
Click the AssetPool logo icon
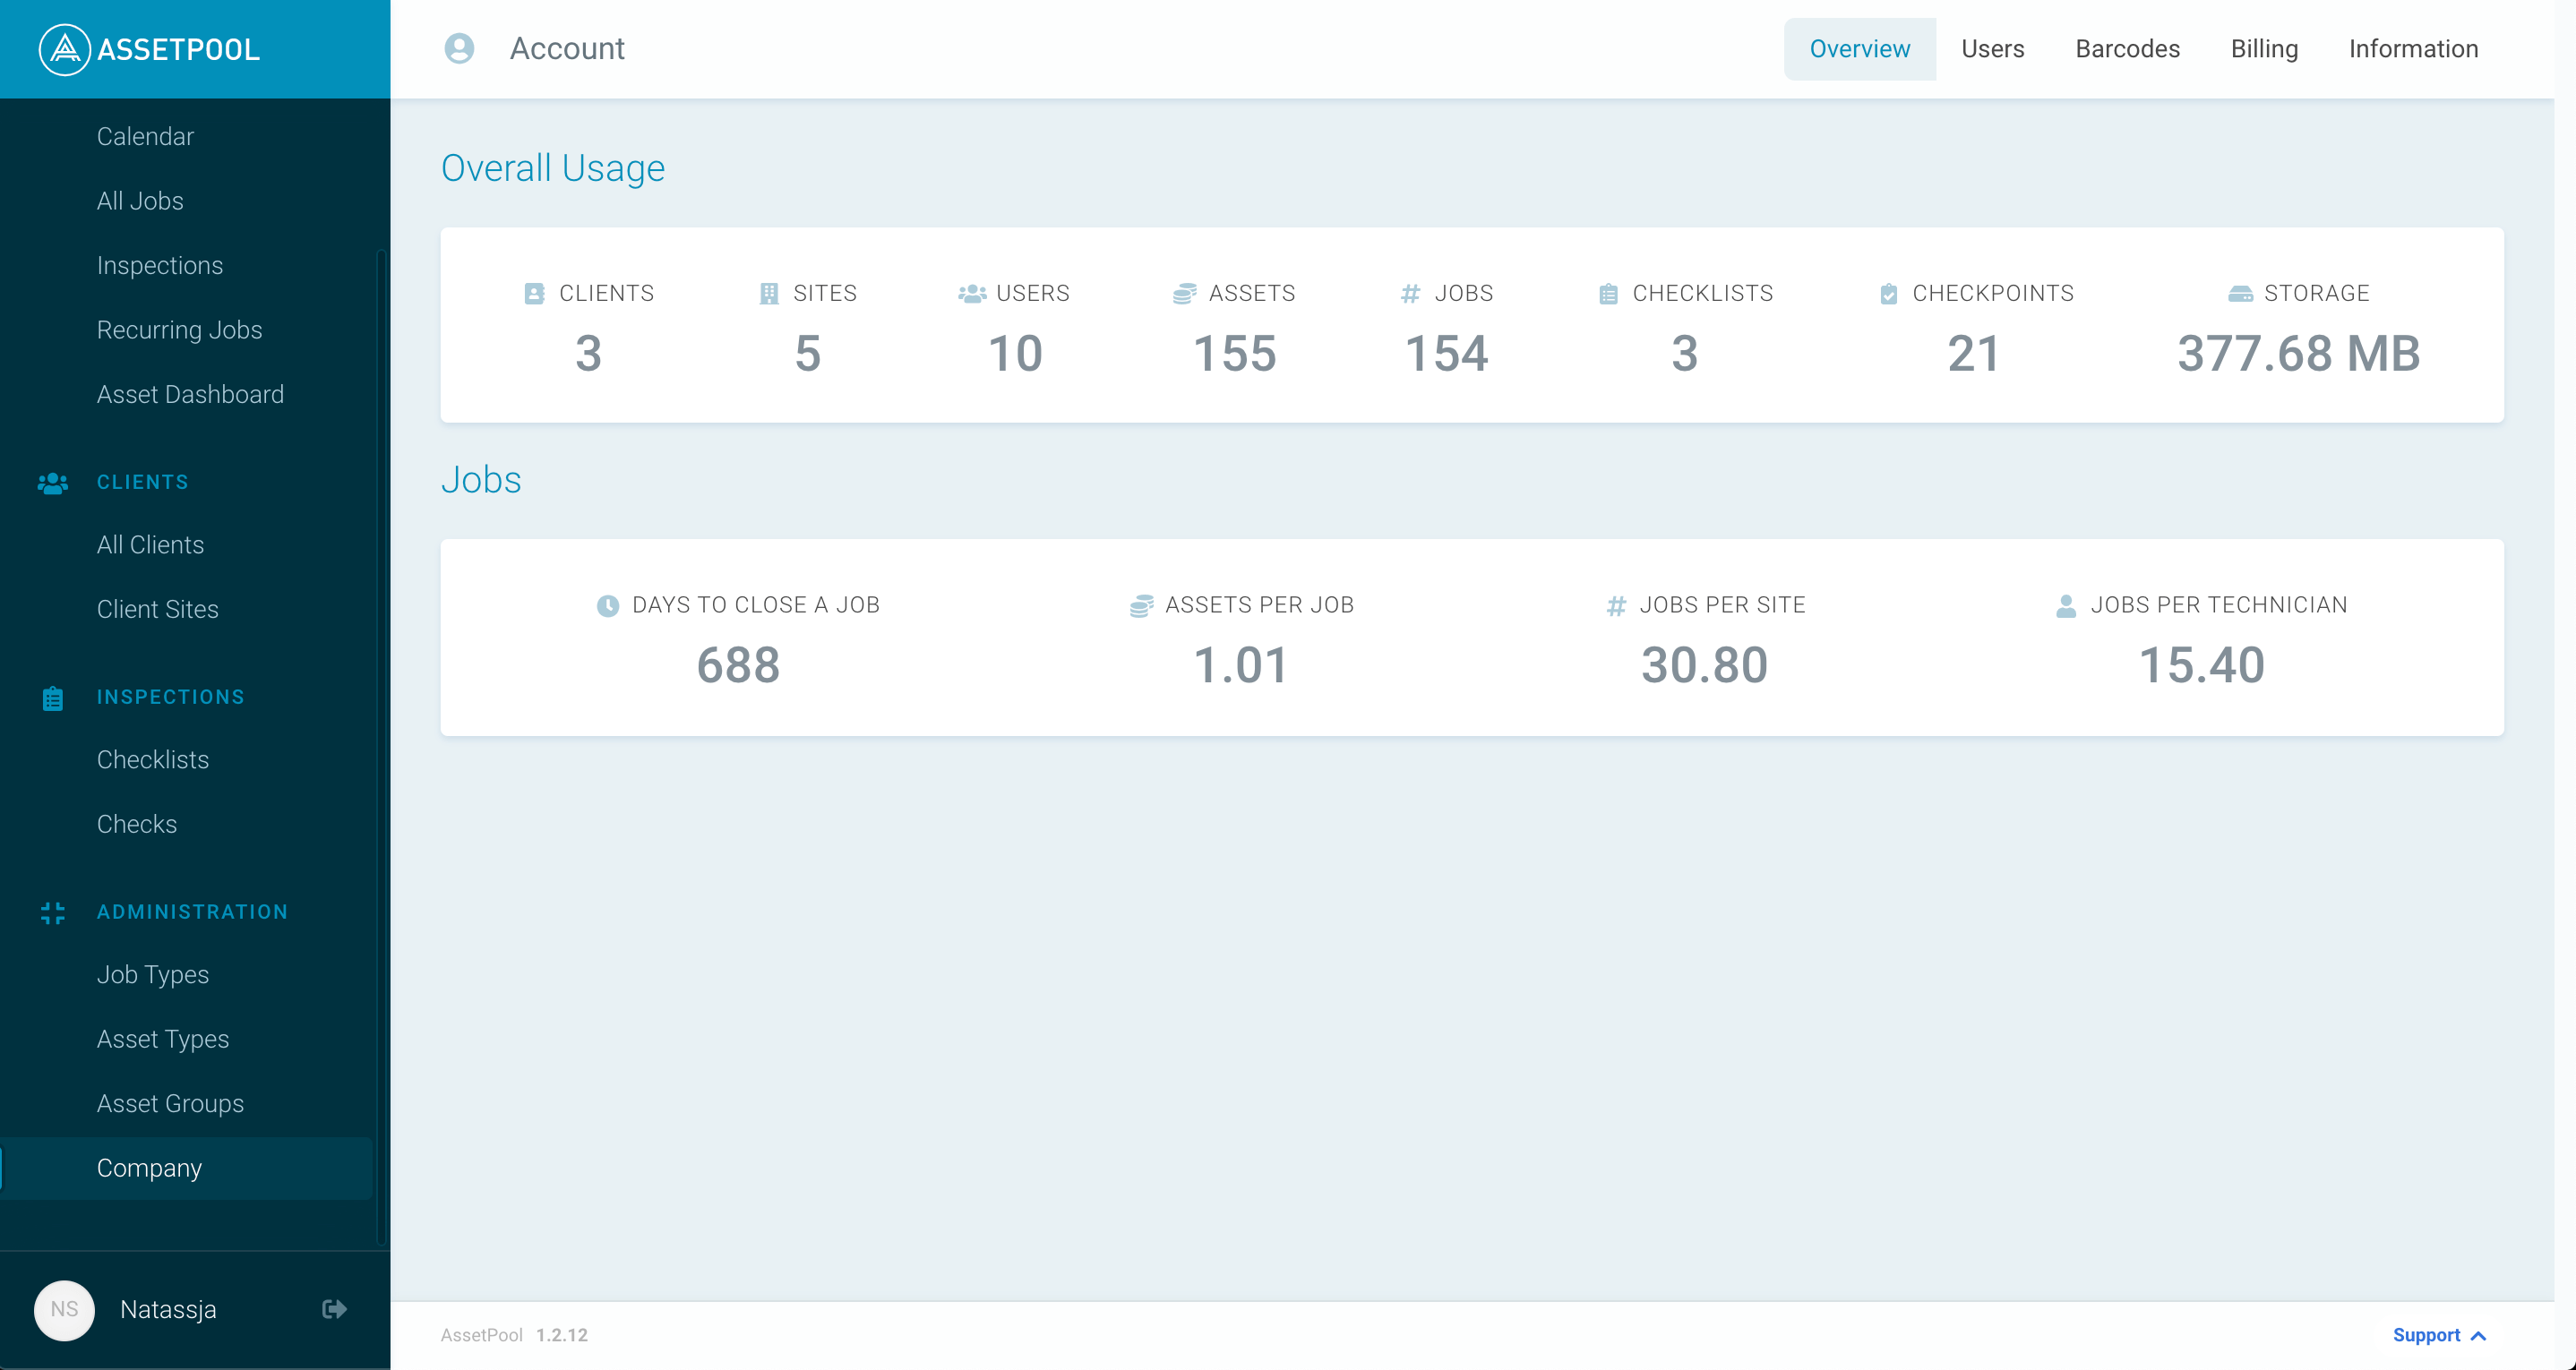(x=64, y=48)
